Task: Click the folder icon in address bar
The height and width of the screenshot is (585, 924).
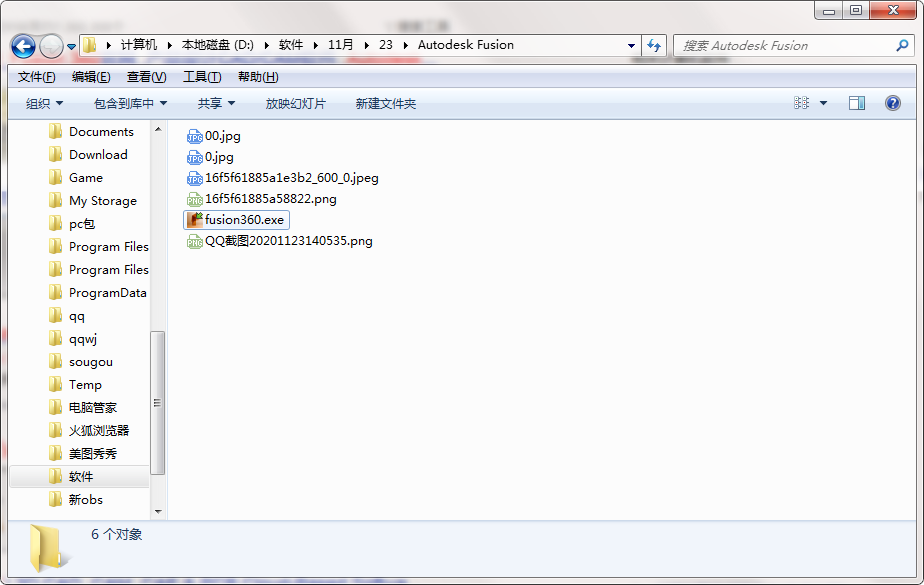Action: coord(90,45)
